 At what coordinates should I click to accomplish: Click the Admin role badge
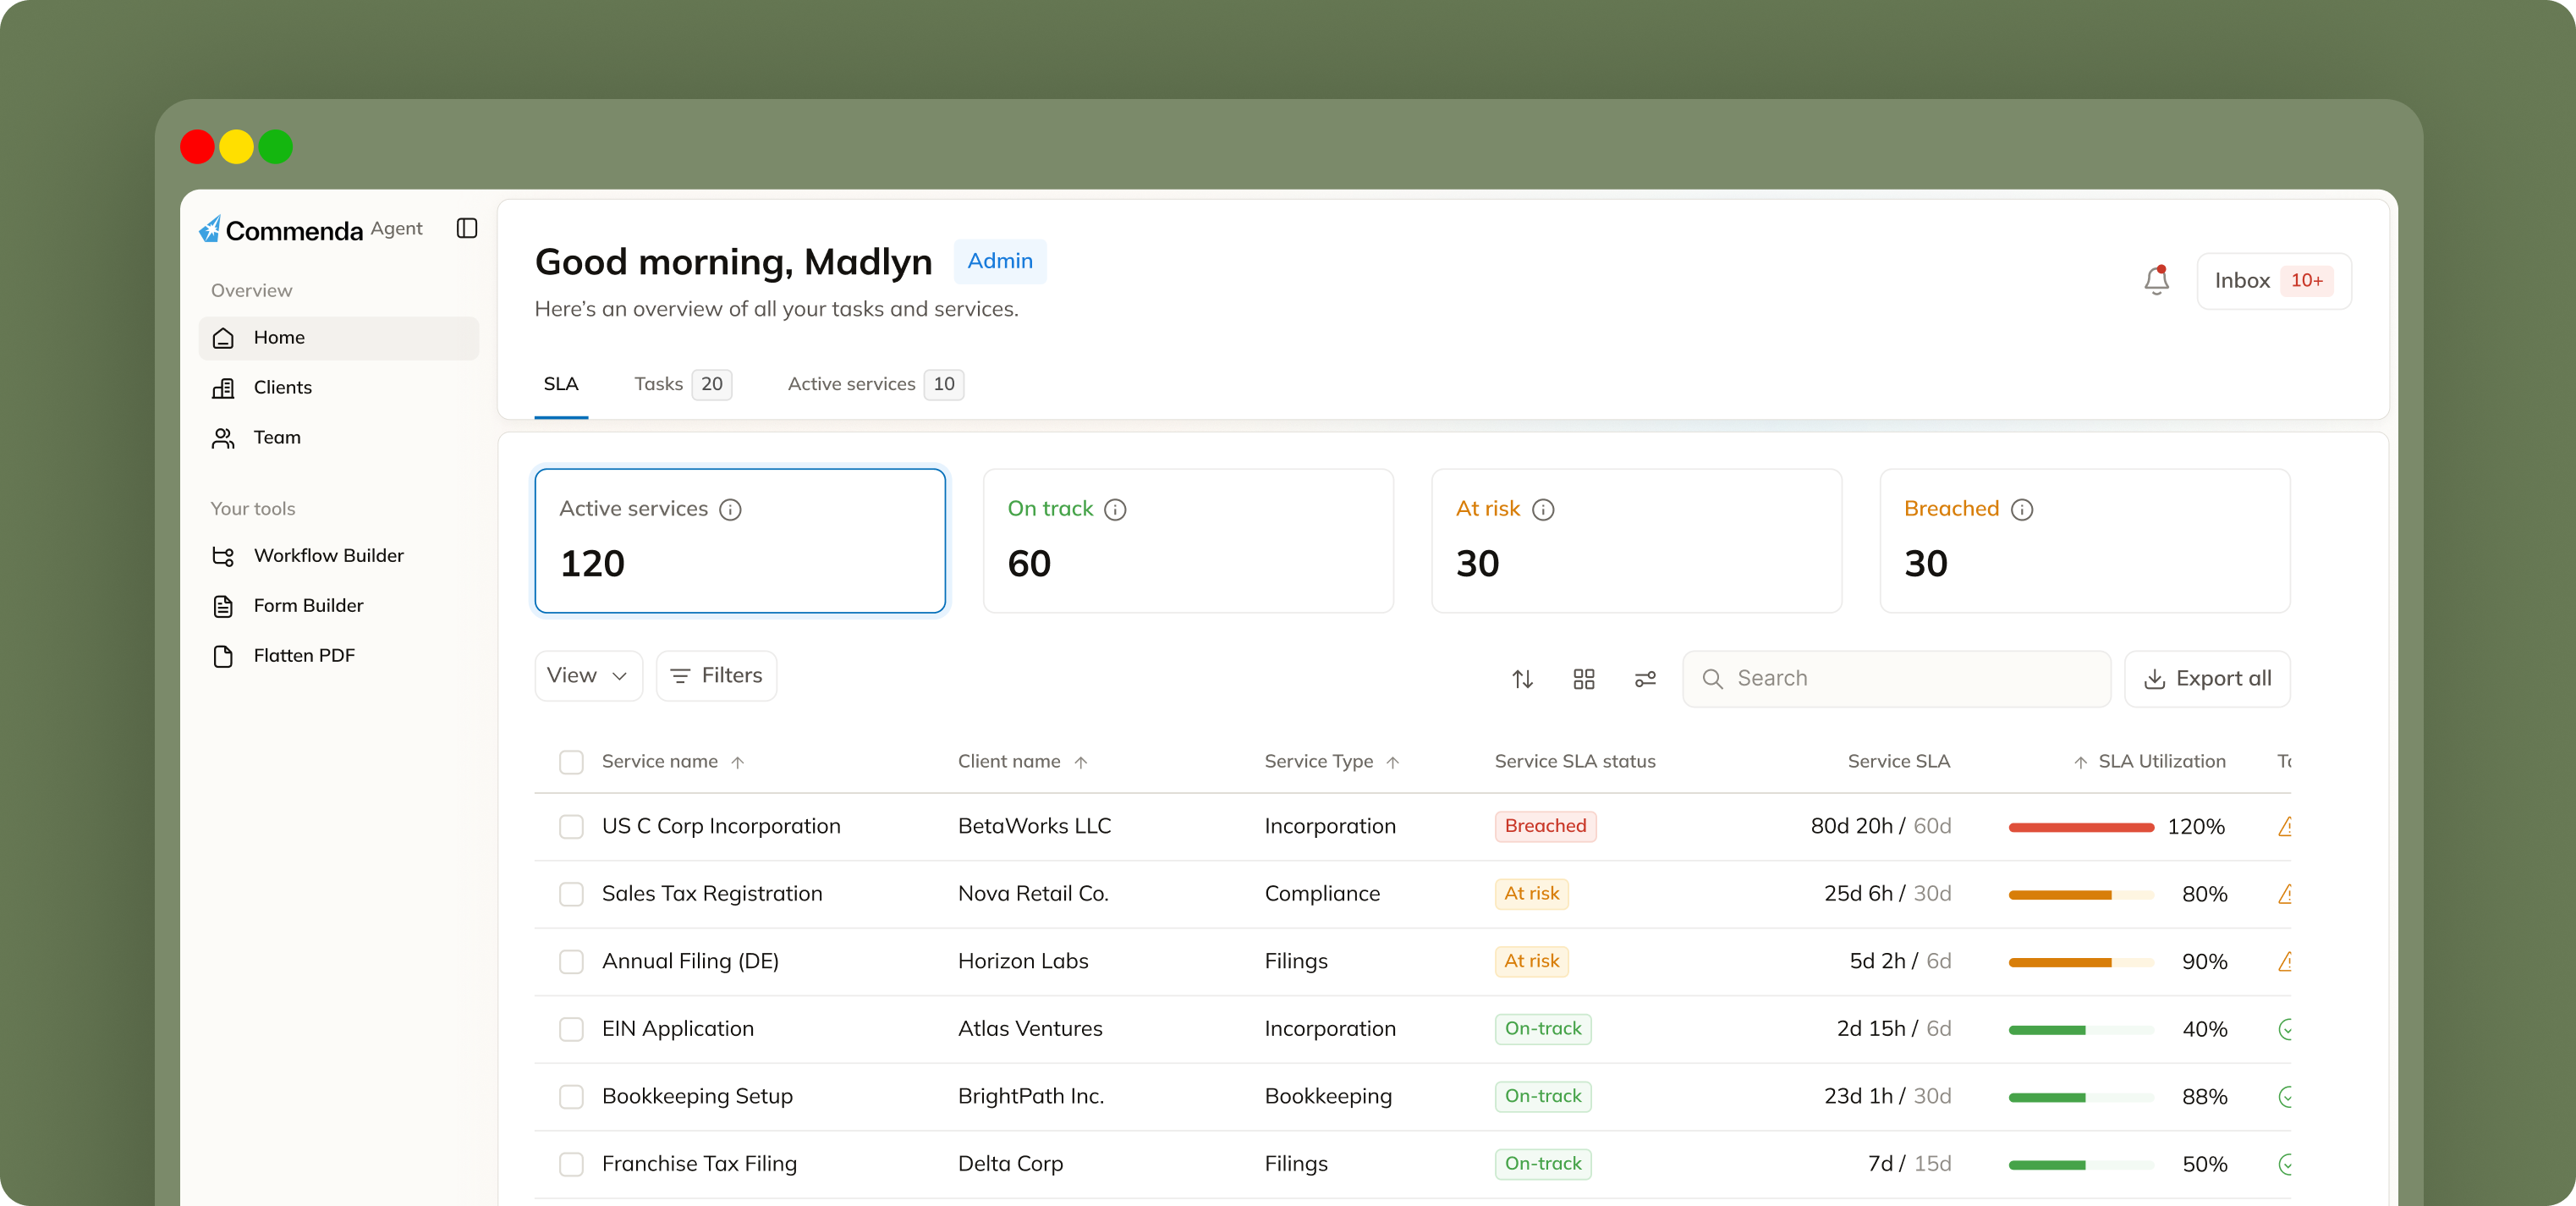[1000, 261]
